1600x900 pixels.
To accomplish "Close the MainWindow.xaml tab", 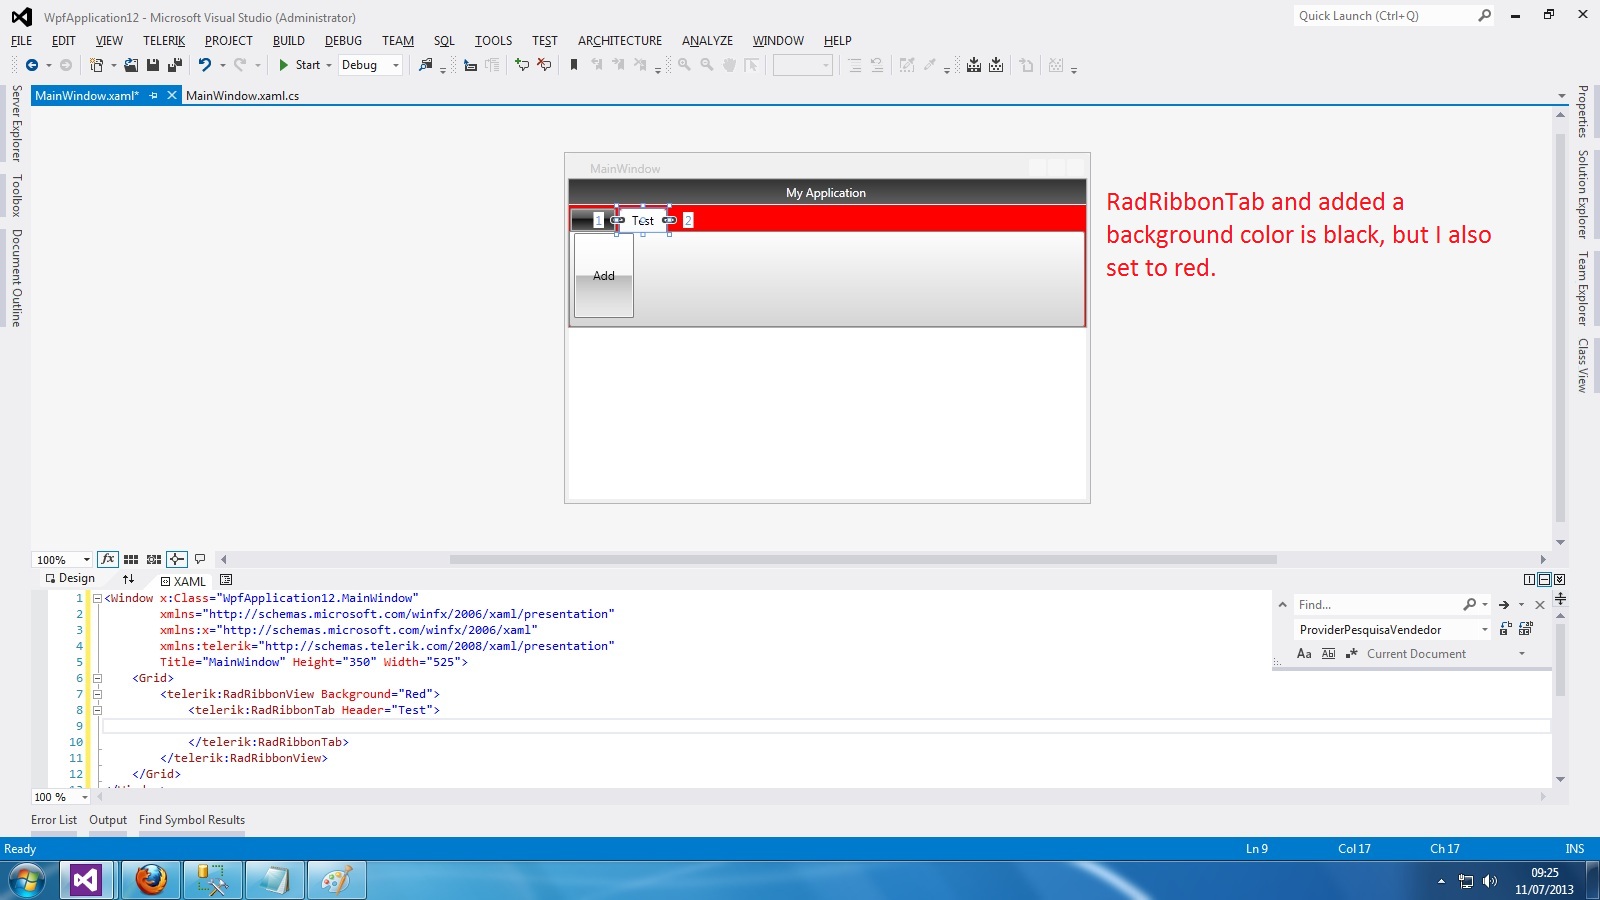I will pyautogui.click(x=172, y=96).
